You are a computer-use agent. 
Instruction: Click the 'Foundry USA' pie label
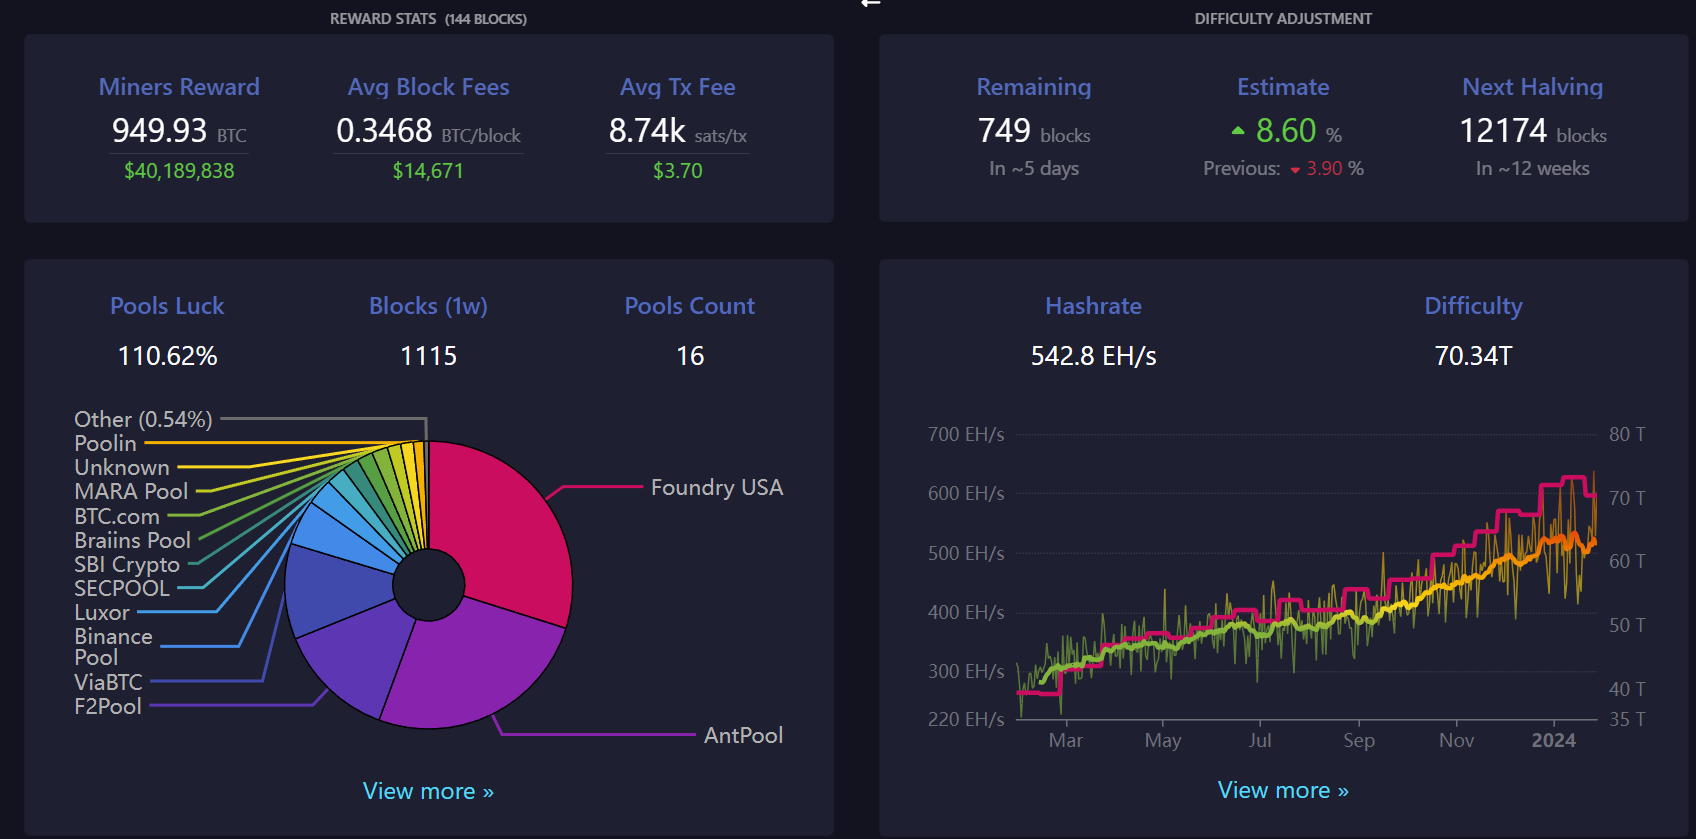(x=717, y=487)
